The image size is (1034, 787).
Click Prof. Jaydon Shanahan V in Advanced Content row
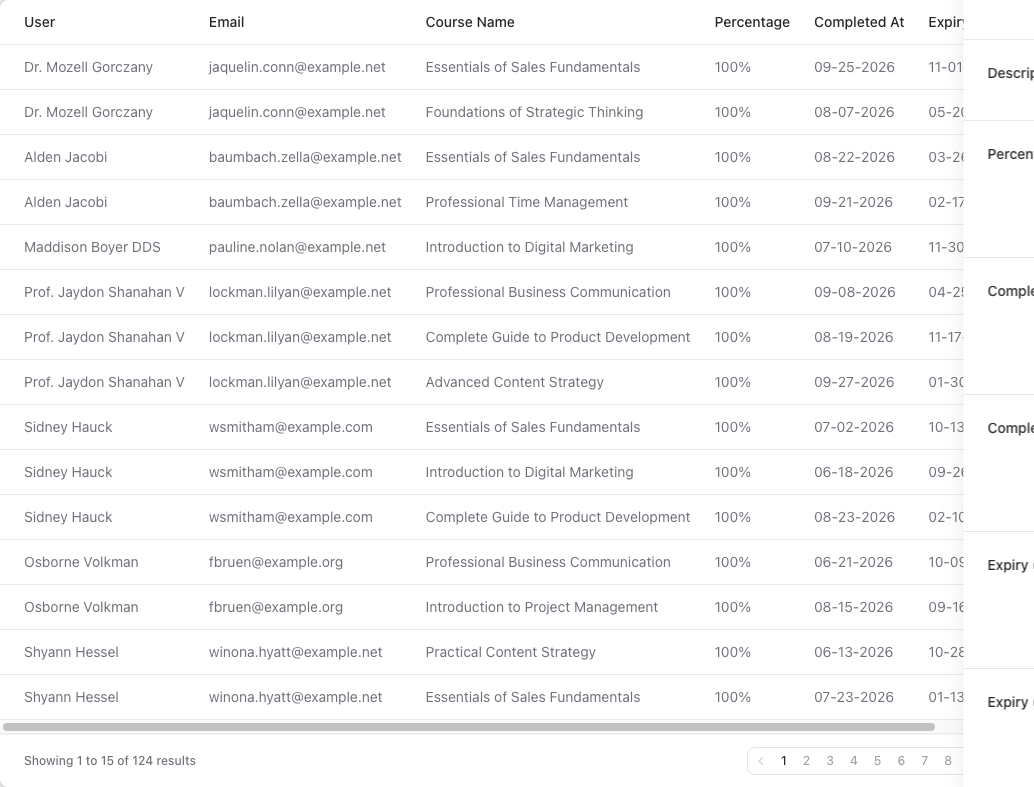104,382
